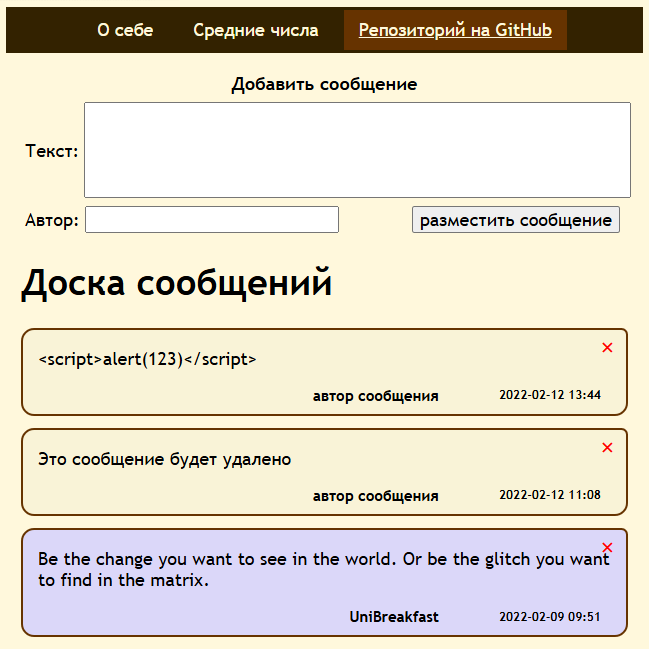This screenshot has width=649, height=649.
Task: Click the 'Текст:' label
Action: pos(52,151)
